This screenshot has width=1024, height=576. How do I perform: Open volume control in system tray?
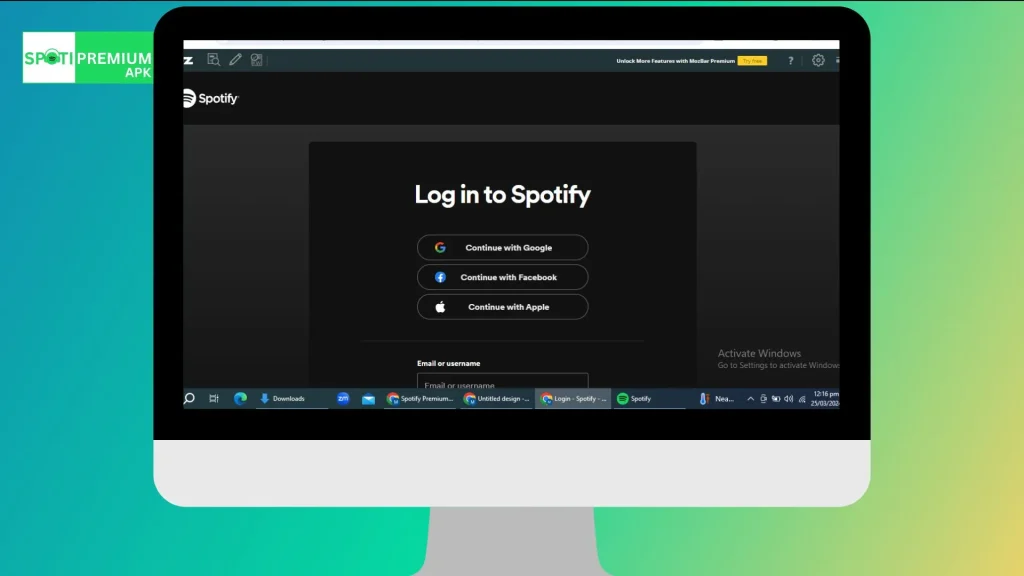[789, 398]
